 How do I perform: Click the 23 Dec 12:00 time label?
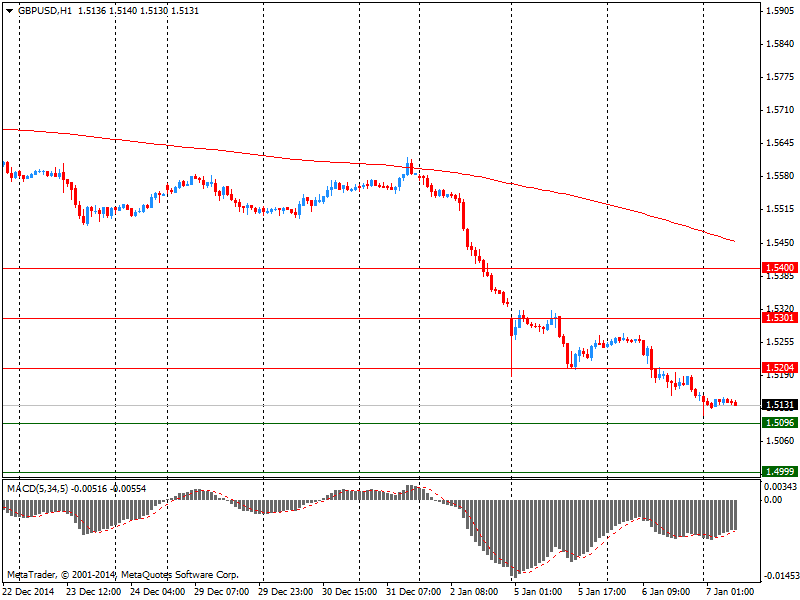coord(93,591)
